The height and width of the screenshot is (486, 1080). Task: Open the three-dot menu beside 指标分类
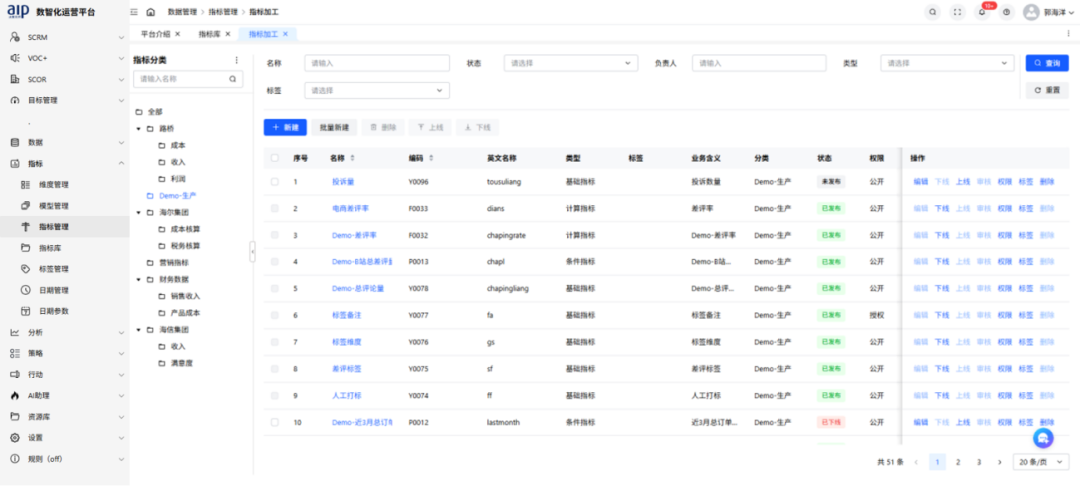[x=237, y=60]
